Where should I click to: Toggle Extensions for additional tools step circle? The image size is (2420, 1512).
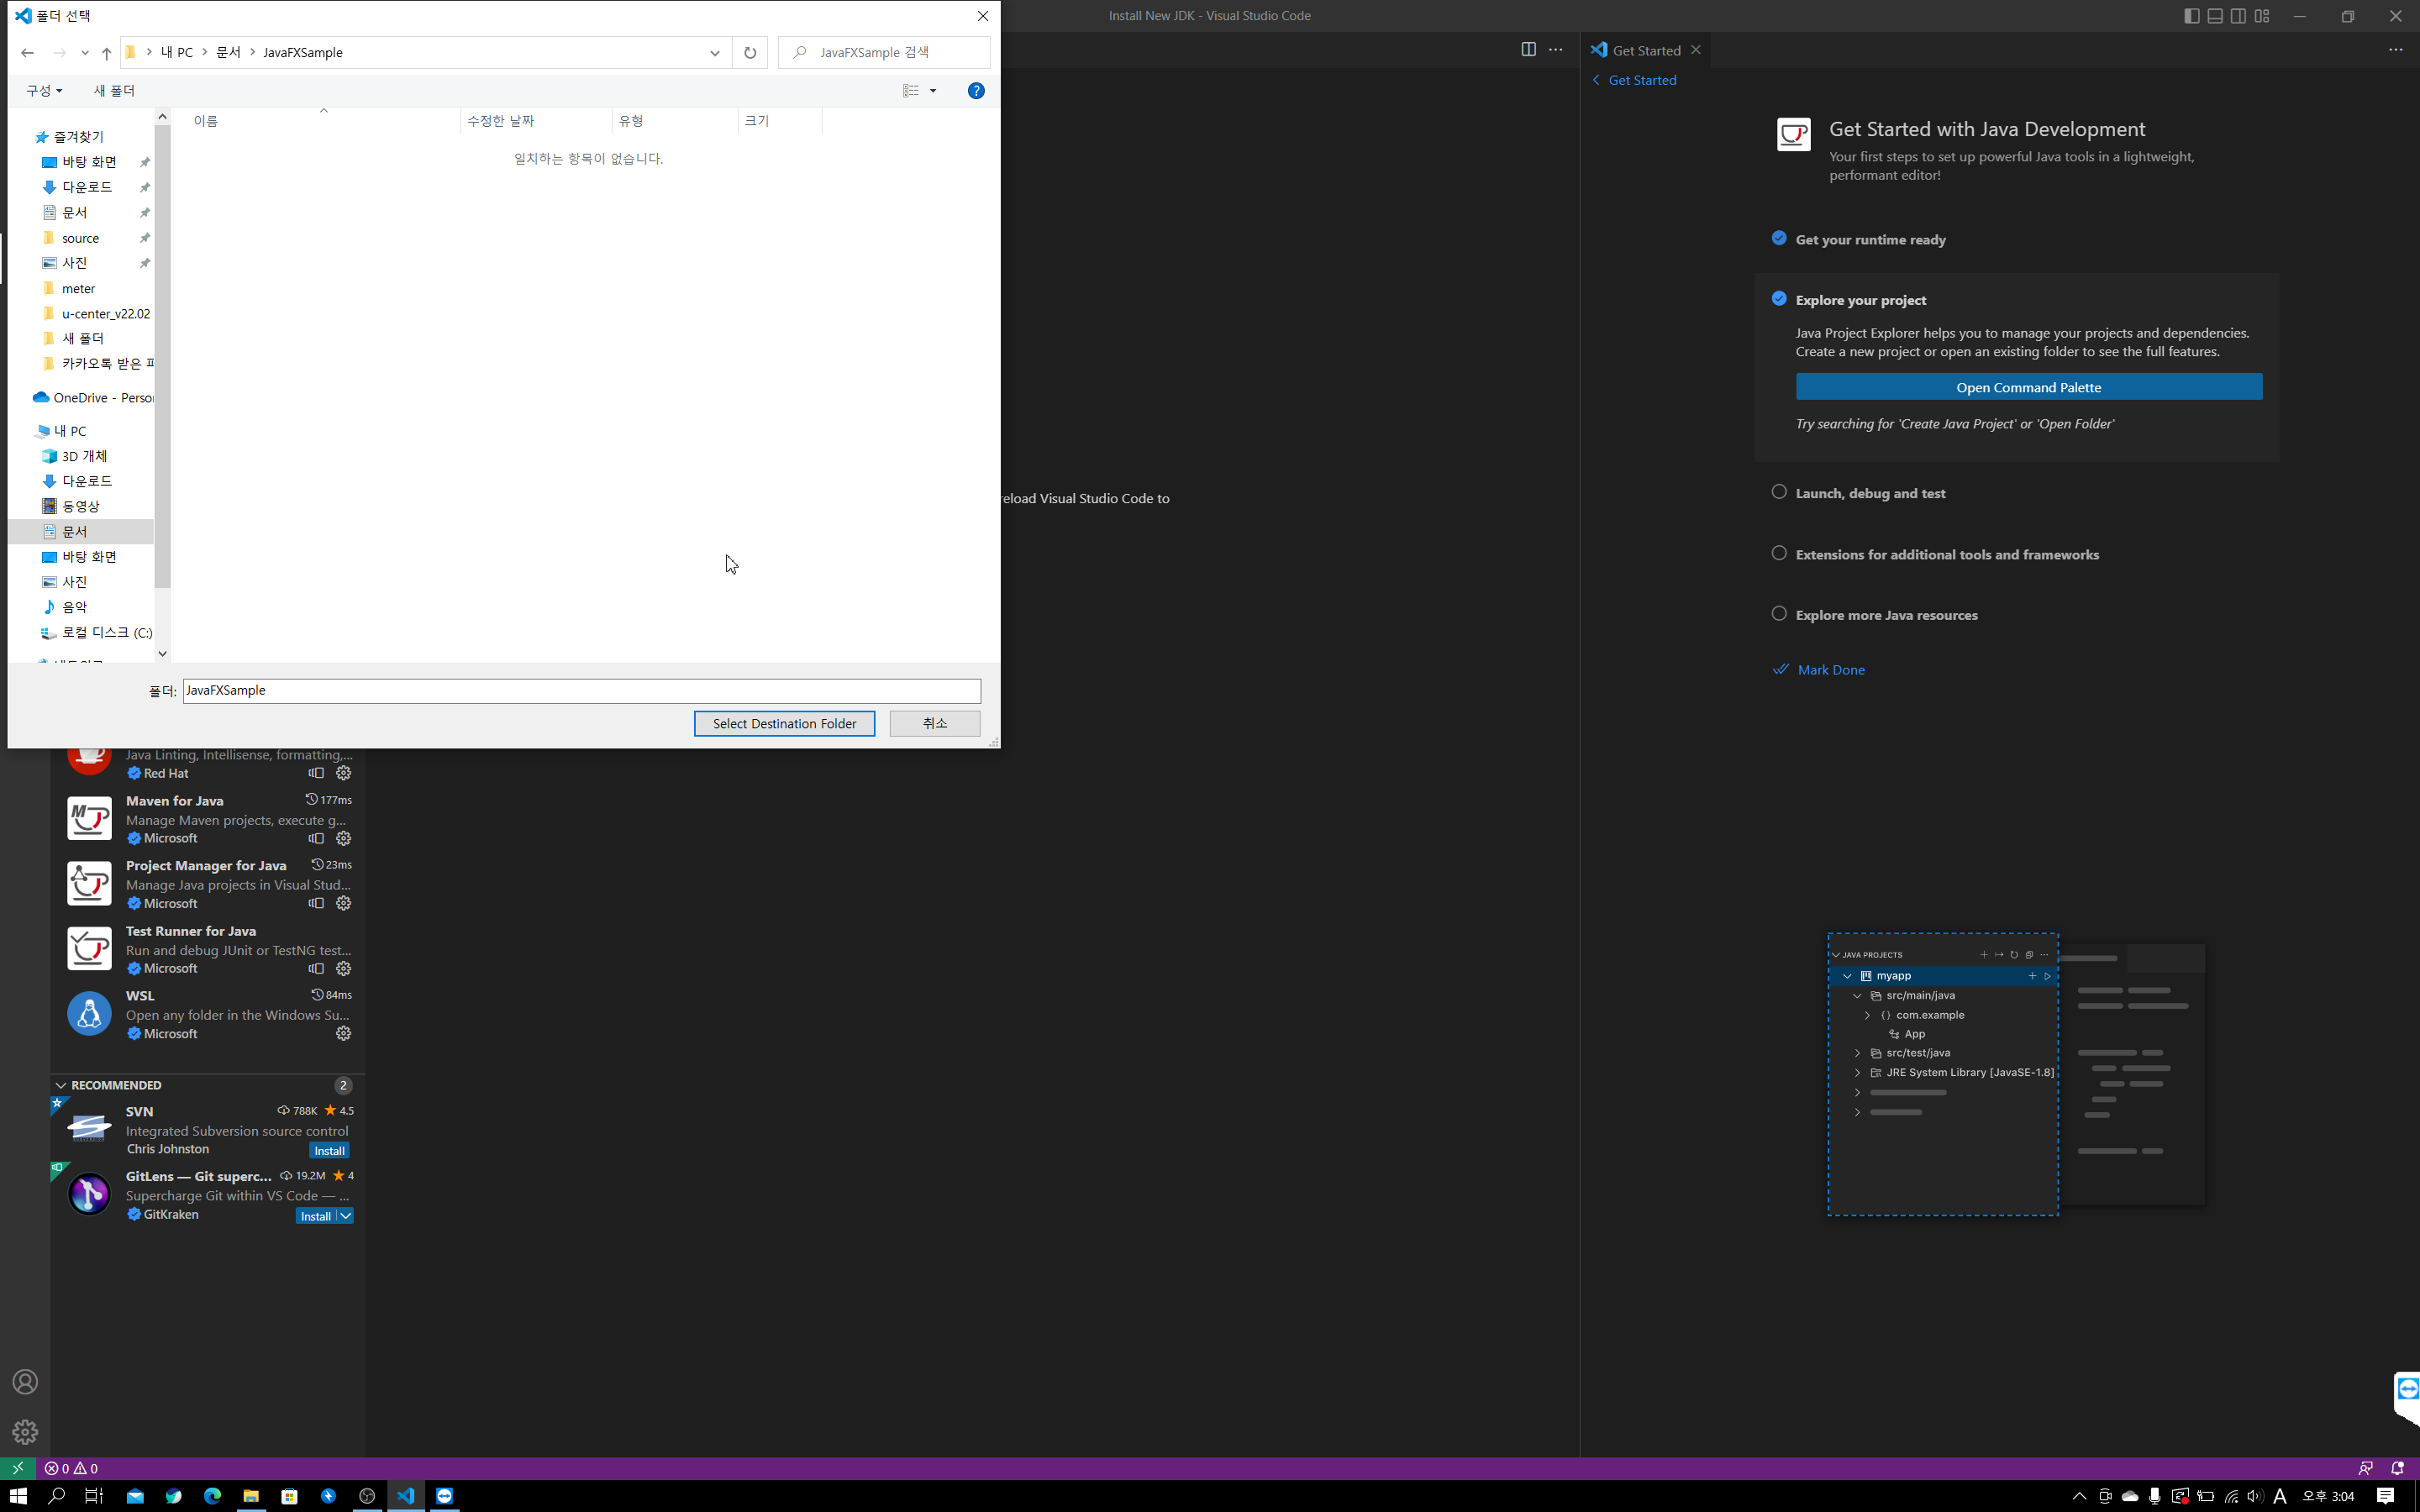(1779, 552)
